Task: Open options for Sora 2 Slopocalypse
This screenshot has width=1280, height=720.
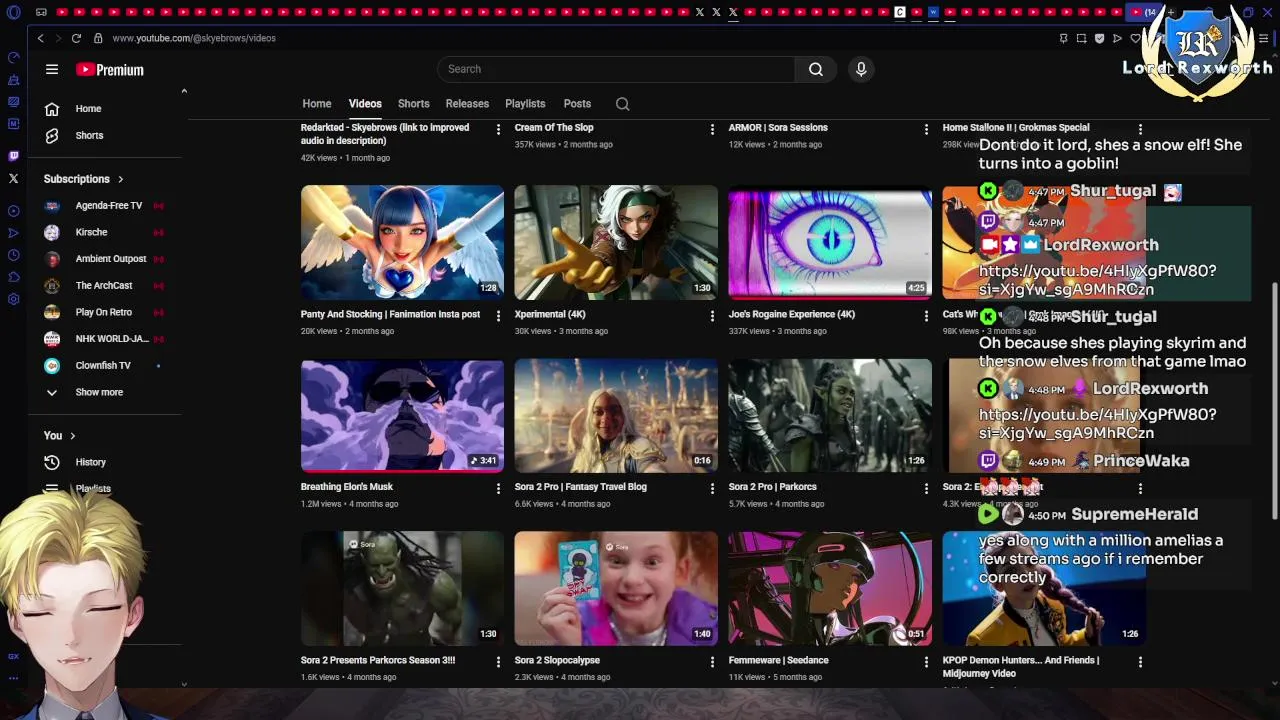Action: pos(712,662)
